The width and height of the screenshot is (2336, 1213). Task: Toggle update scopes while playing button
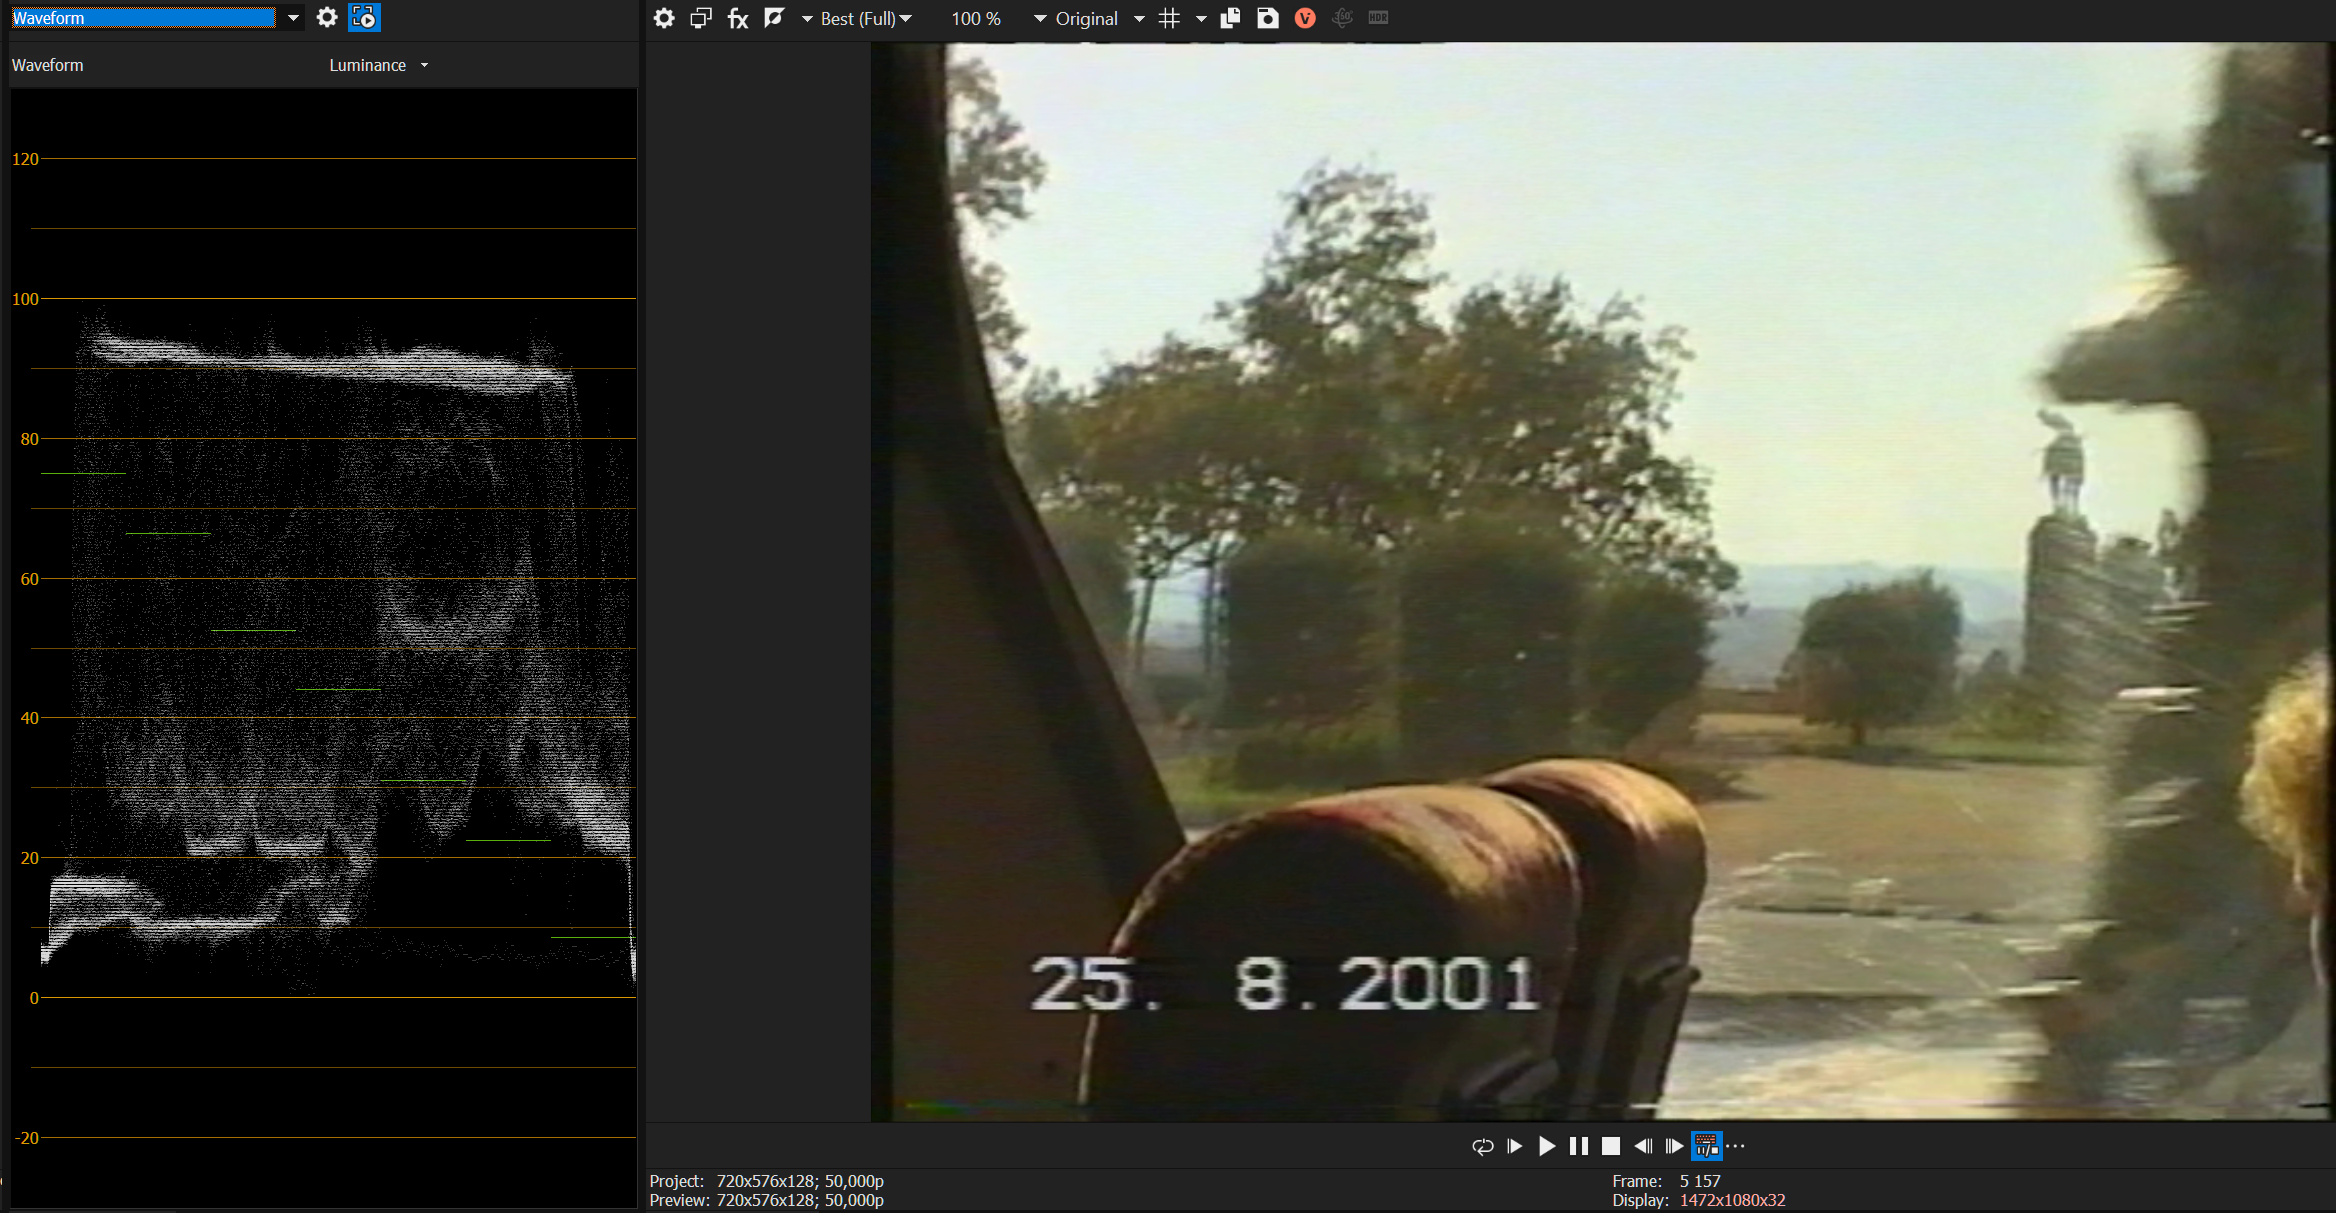364,17
